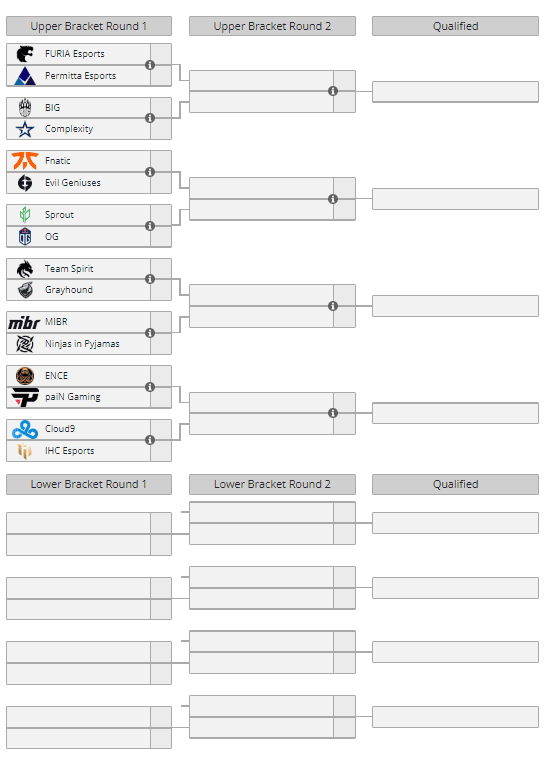Open match info for Cloud9 vs IHC Esports
Screen dimensions: 551x759
(150, 440)
